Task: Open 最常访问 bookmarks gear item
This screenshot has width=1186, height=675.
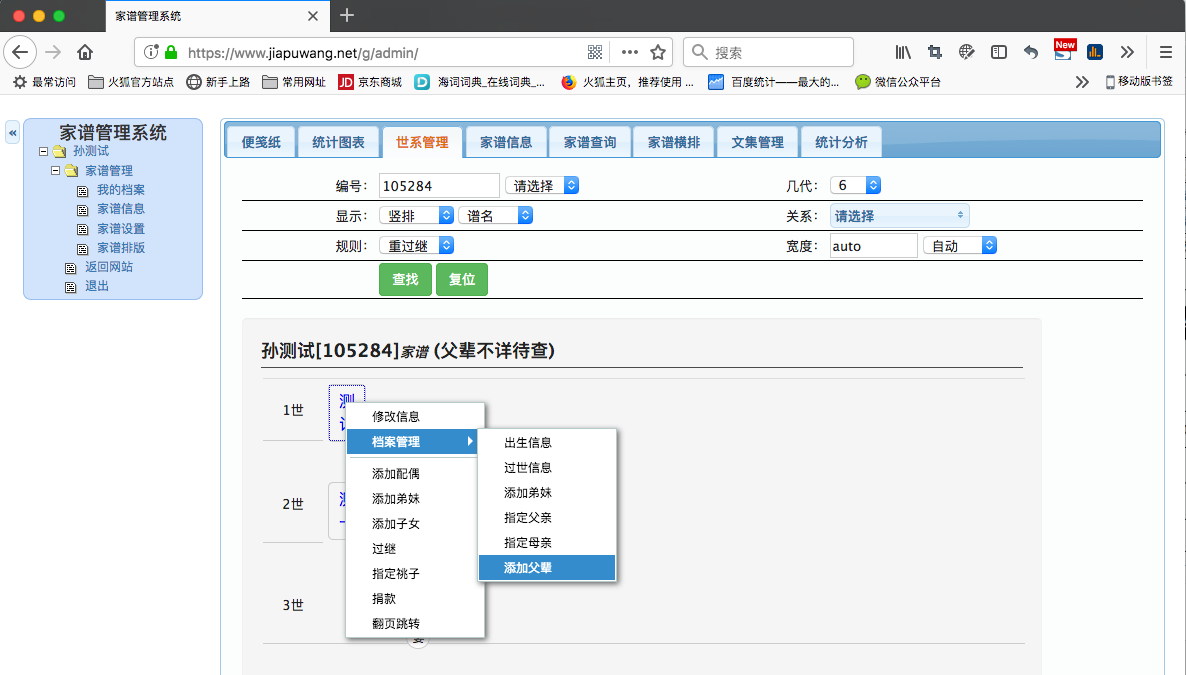Action: 45,82
